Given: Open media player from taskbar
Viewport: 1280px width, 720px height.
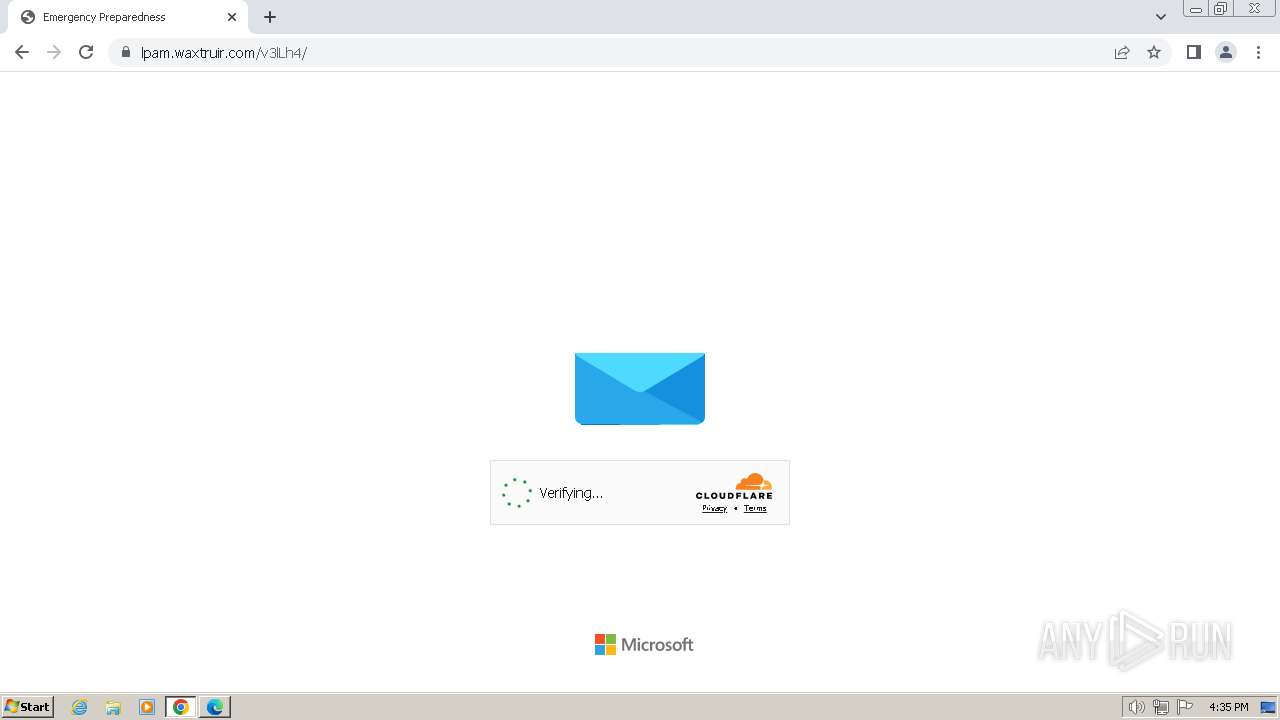Looking at the screenshot, I should (x=147, y=707).
